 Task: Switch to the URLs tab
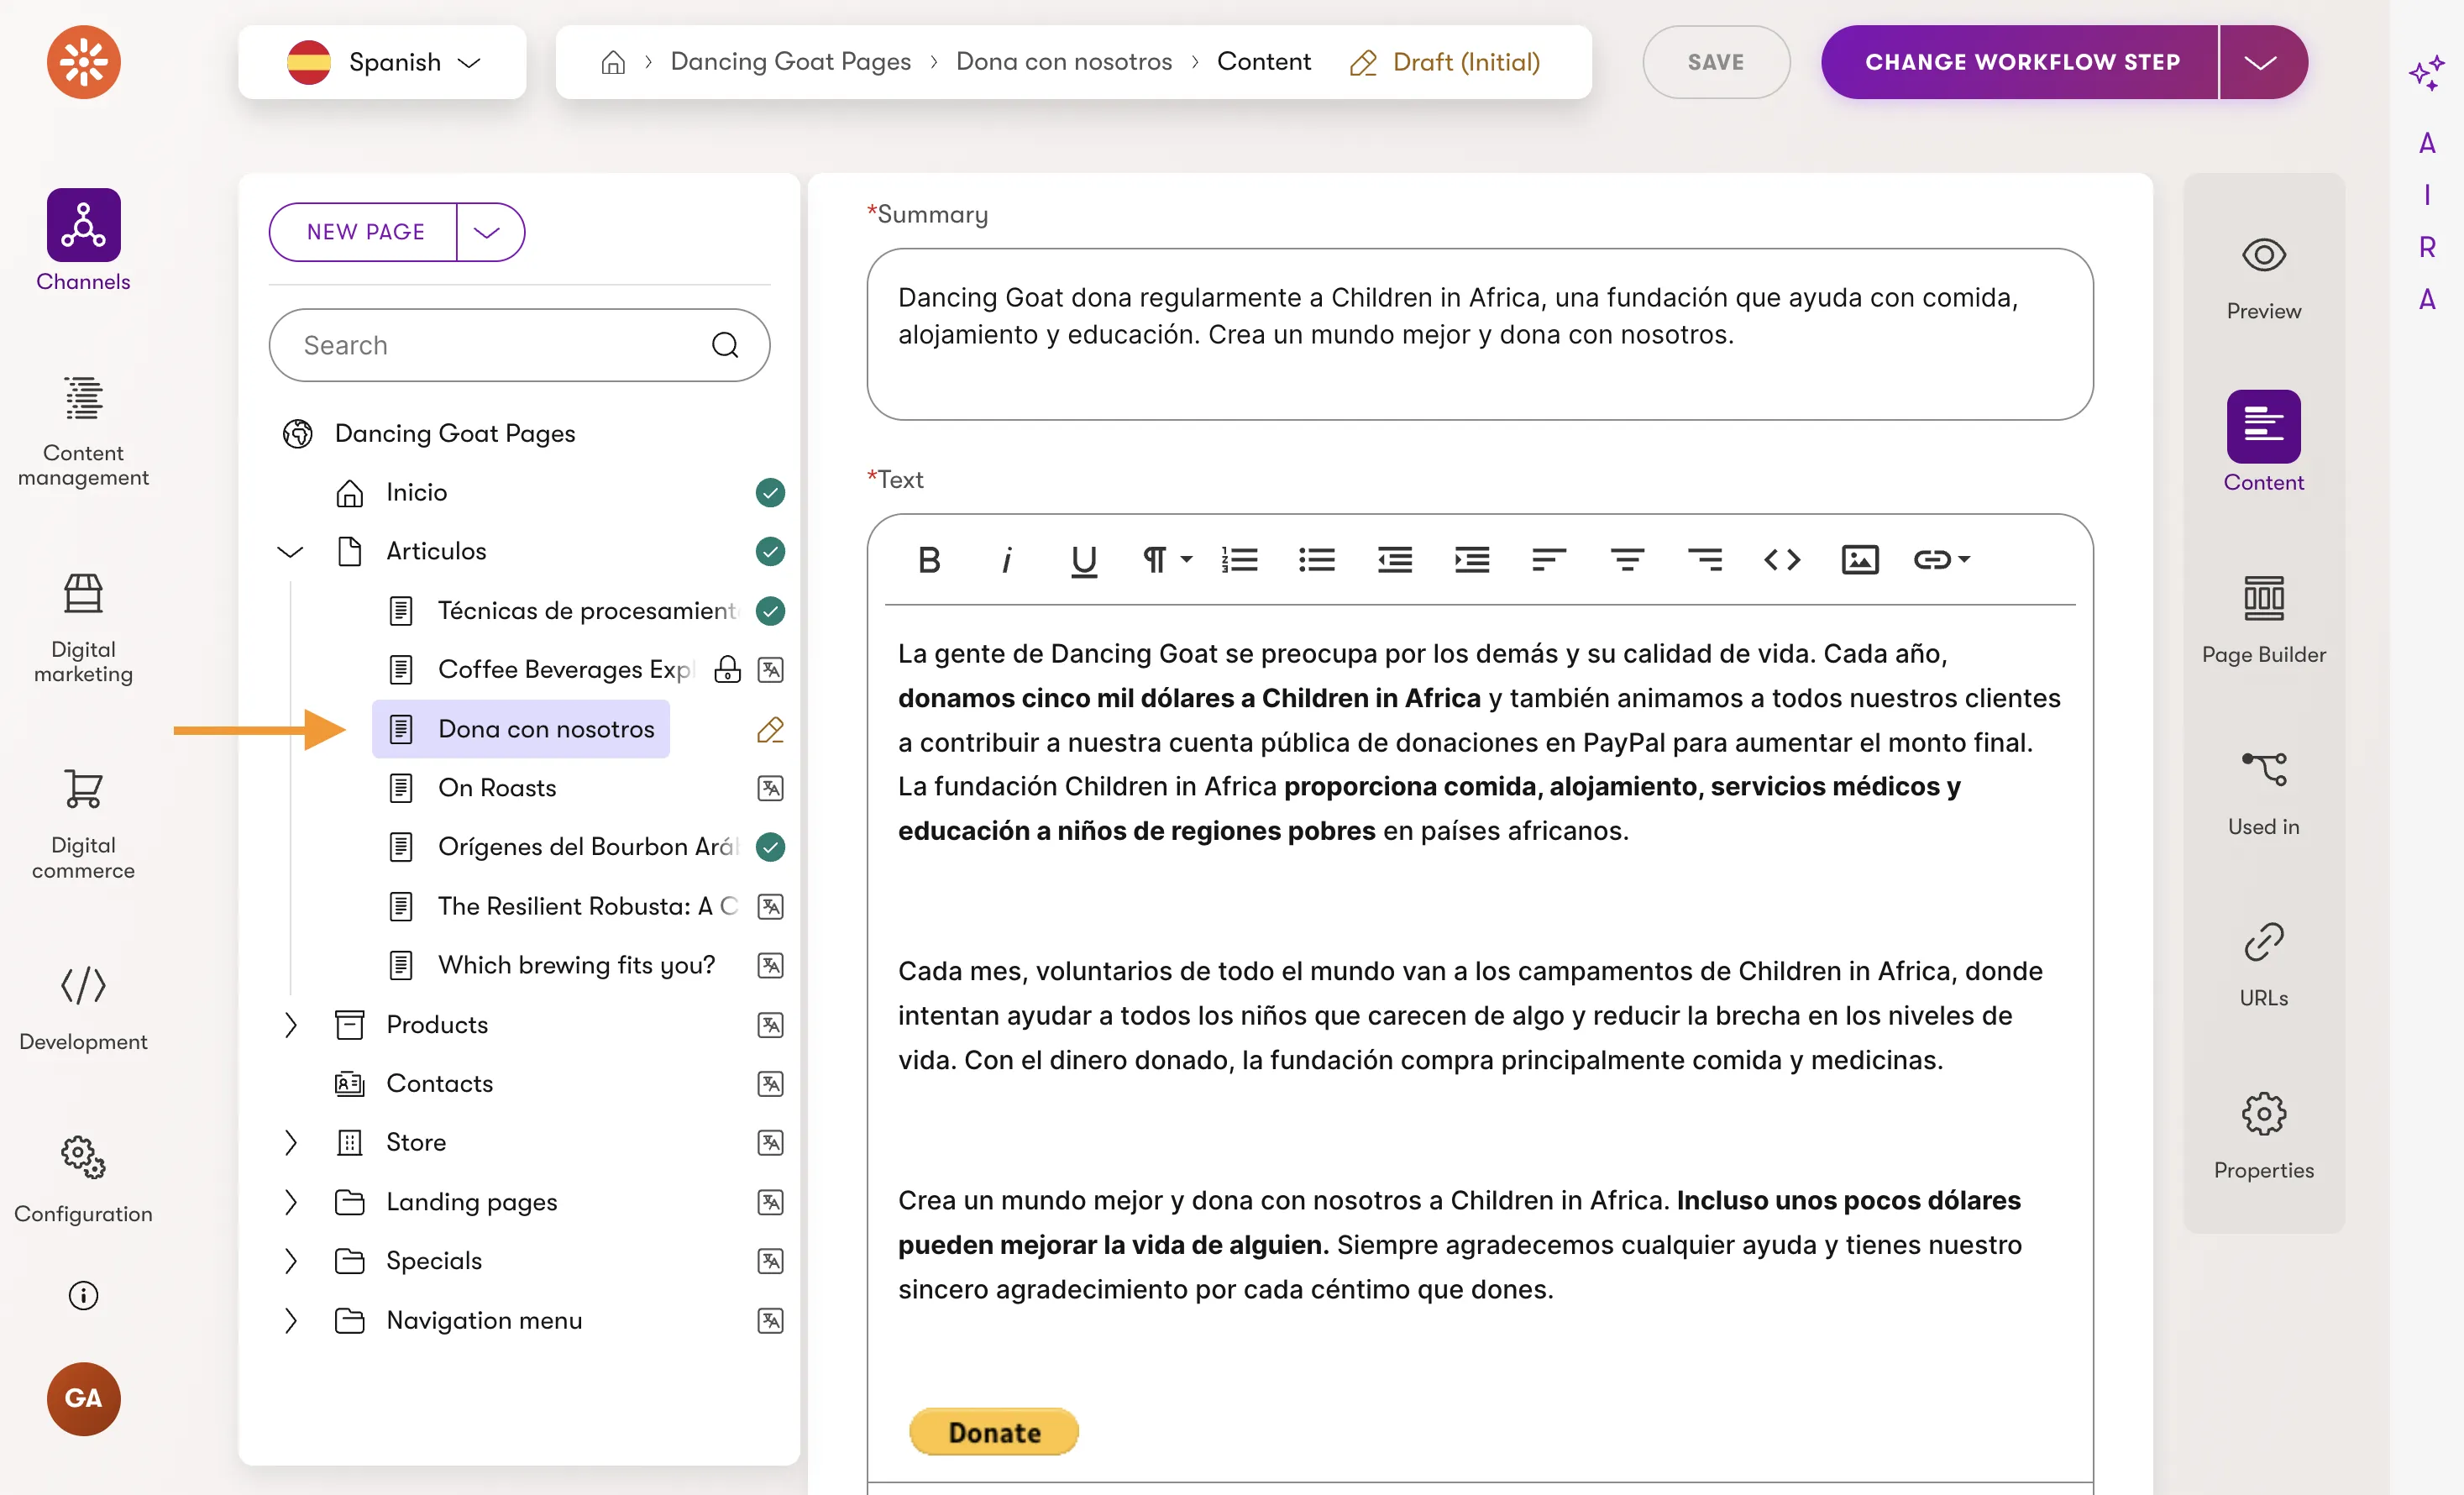tap(2263, 964)
